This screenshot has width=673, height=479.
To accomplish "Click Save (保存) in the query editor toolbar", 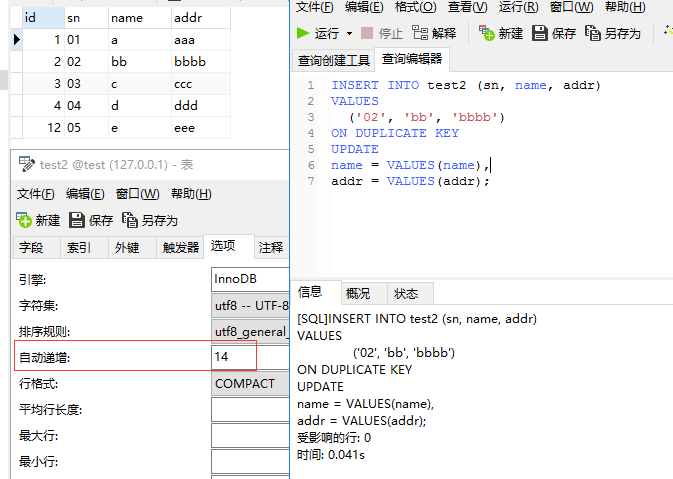I will pyautogui.click(x=554, y=33).
